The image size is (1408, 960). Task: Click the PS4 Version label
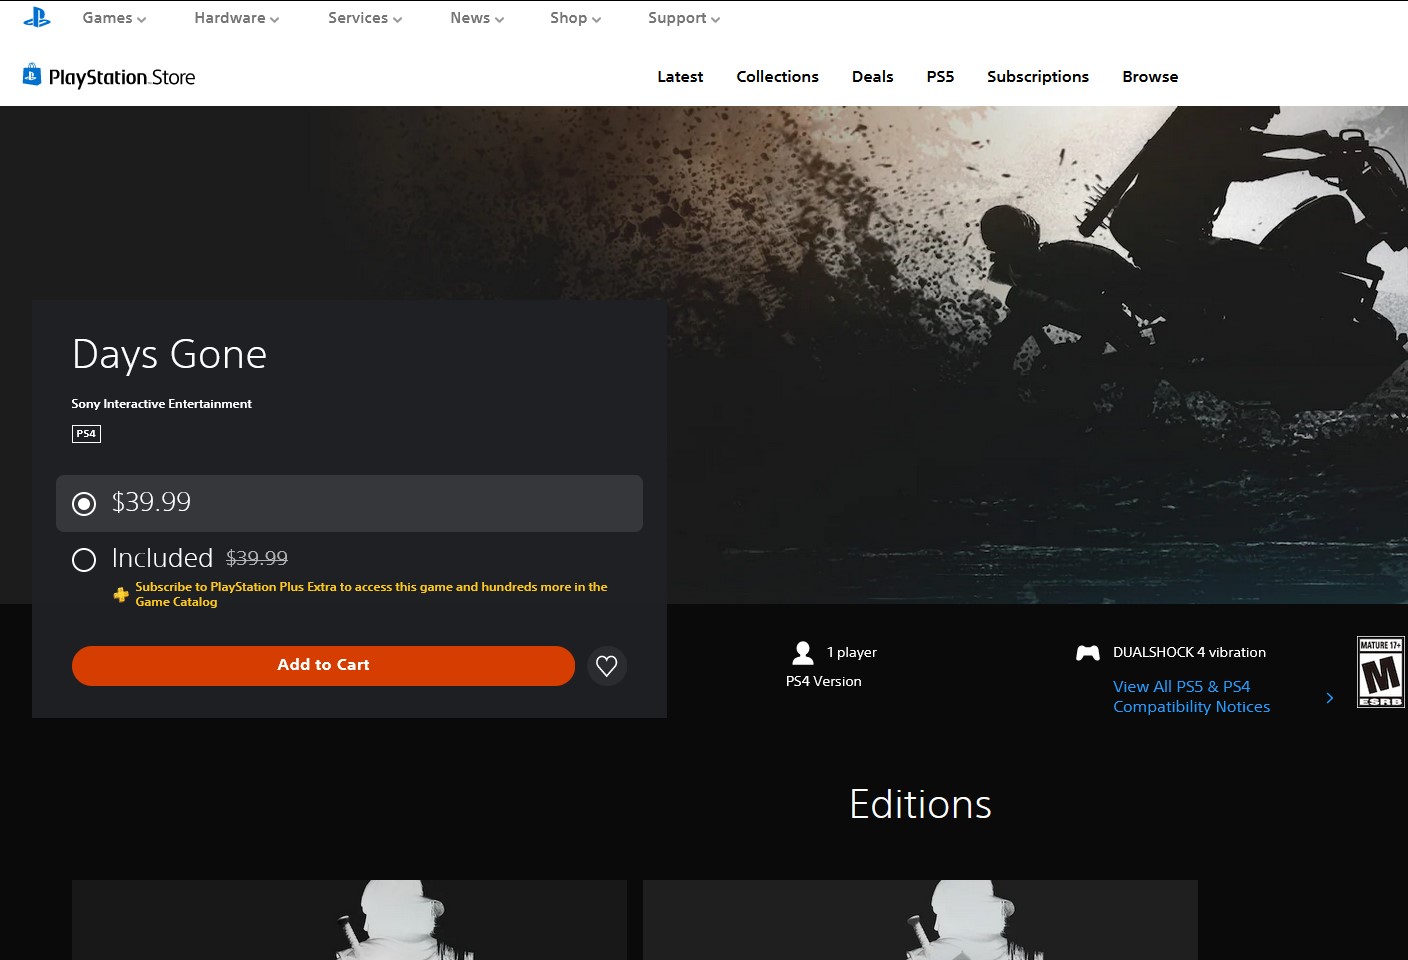click(823, 681)
